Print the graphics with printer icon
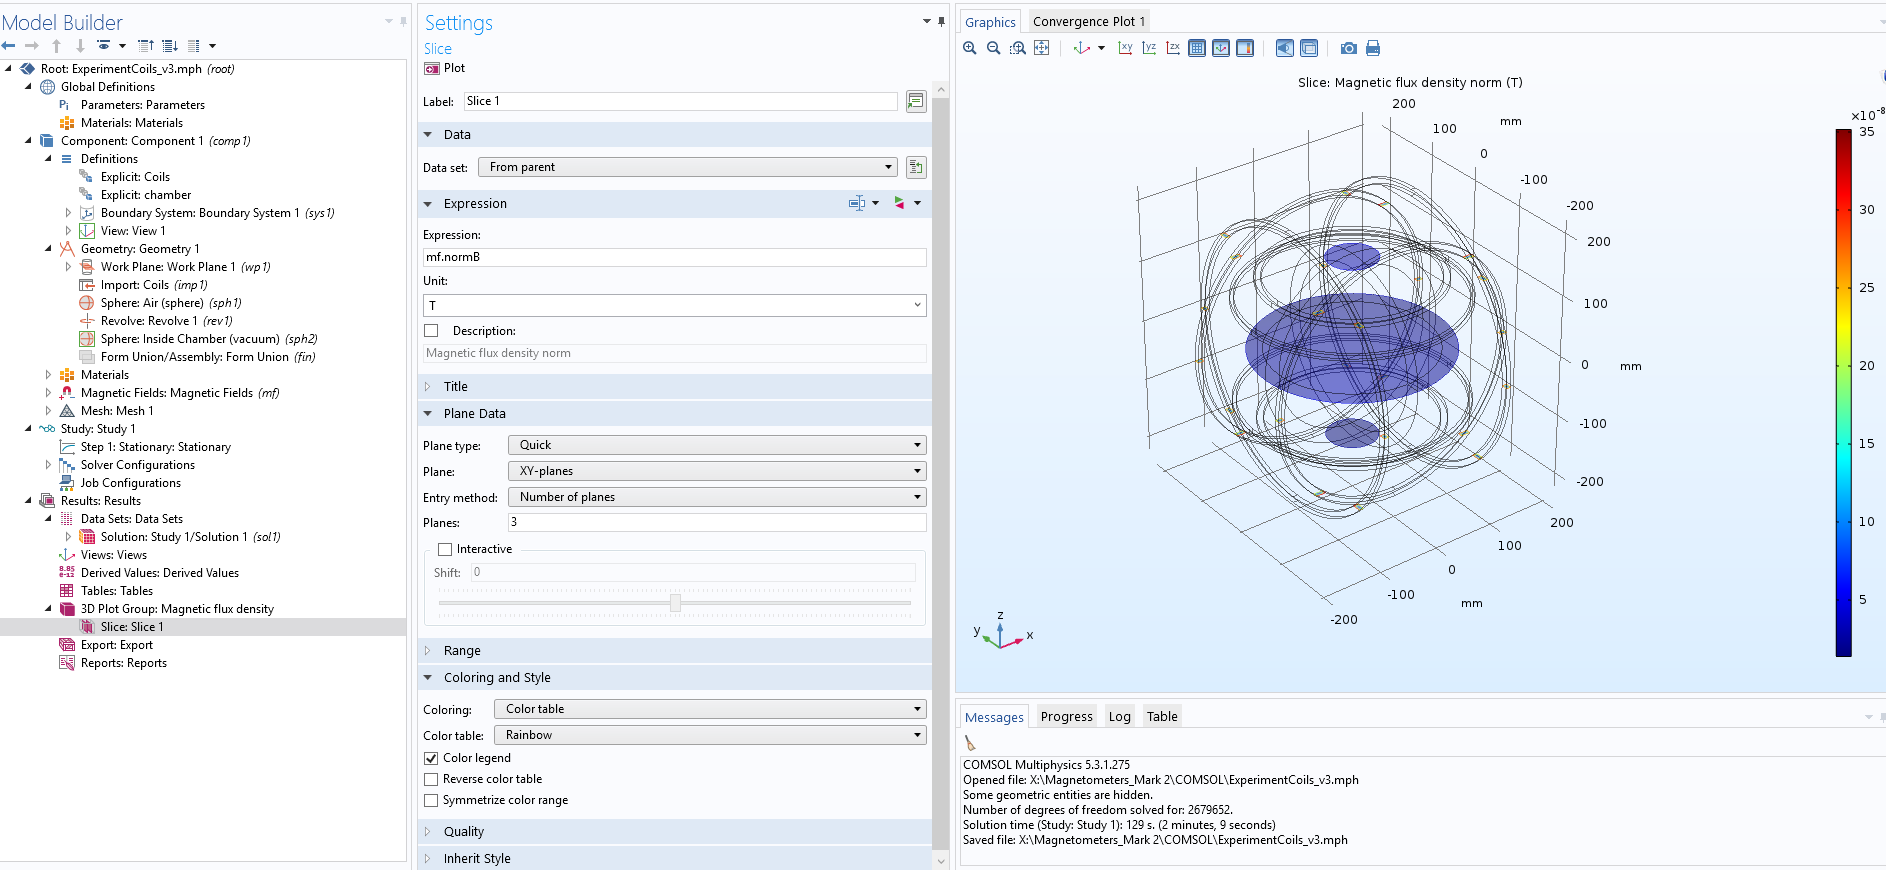 pos(1373,48)
